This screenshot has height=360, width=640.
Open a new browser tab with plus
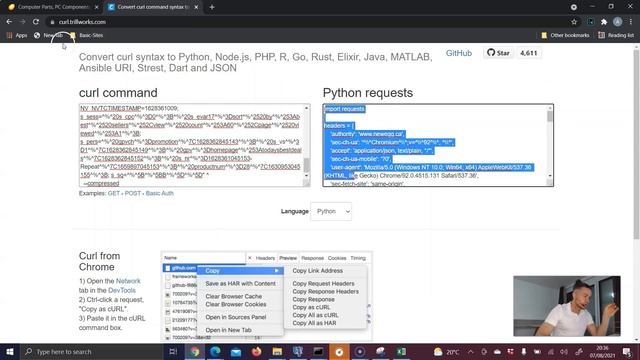point(212,7)
